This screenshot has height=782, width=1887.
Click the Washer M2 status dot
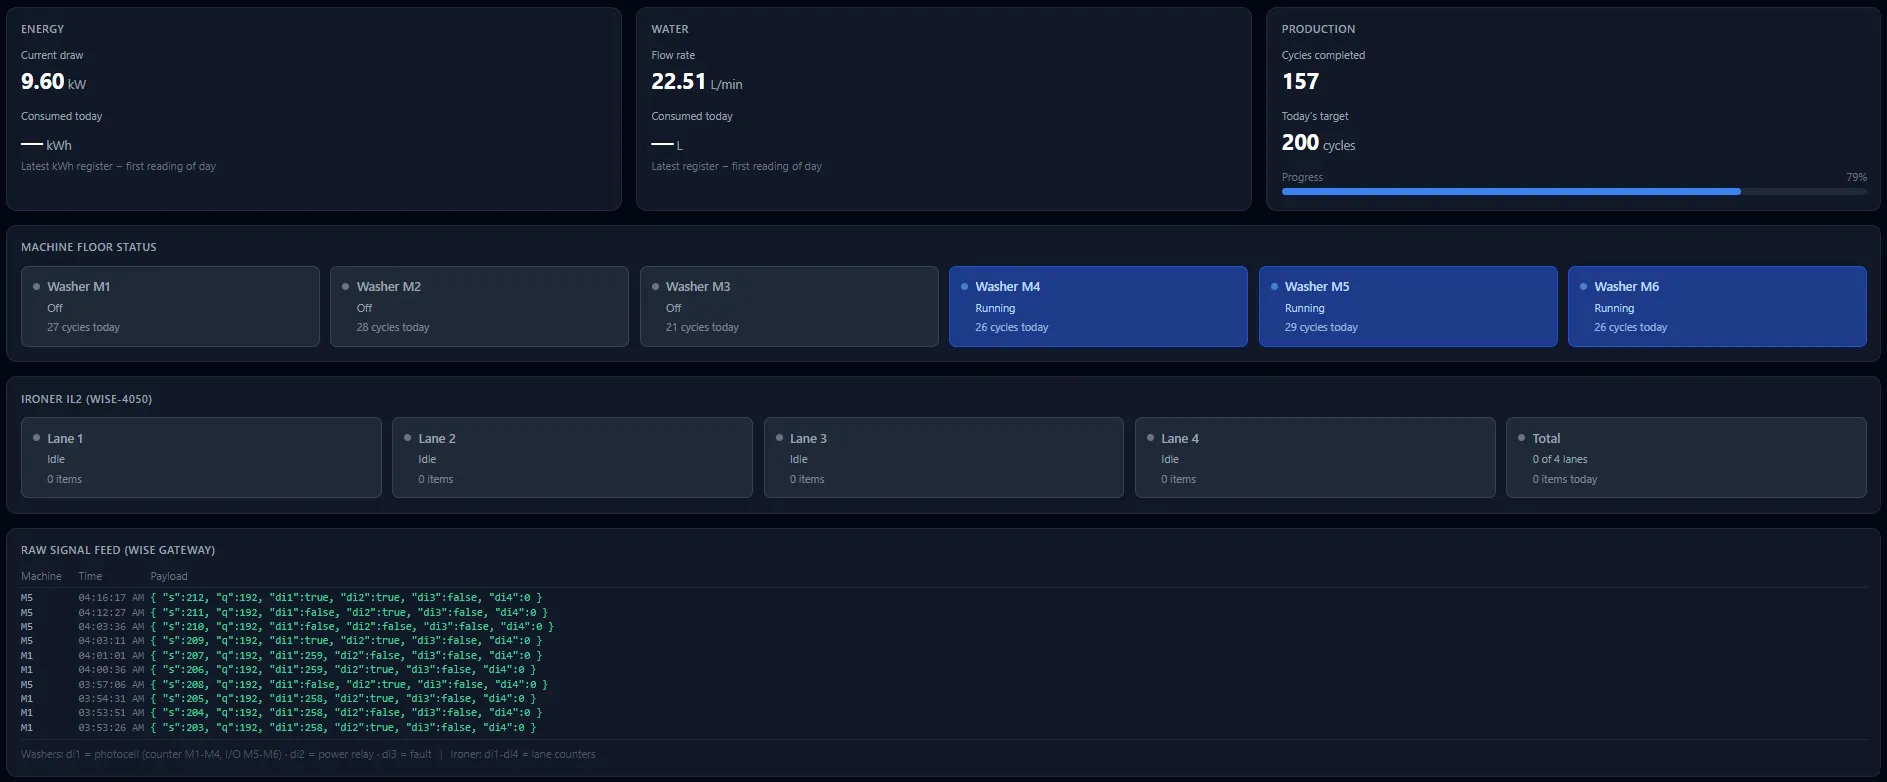tap(346, 287)
